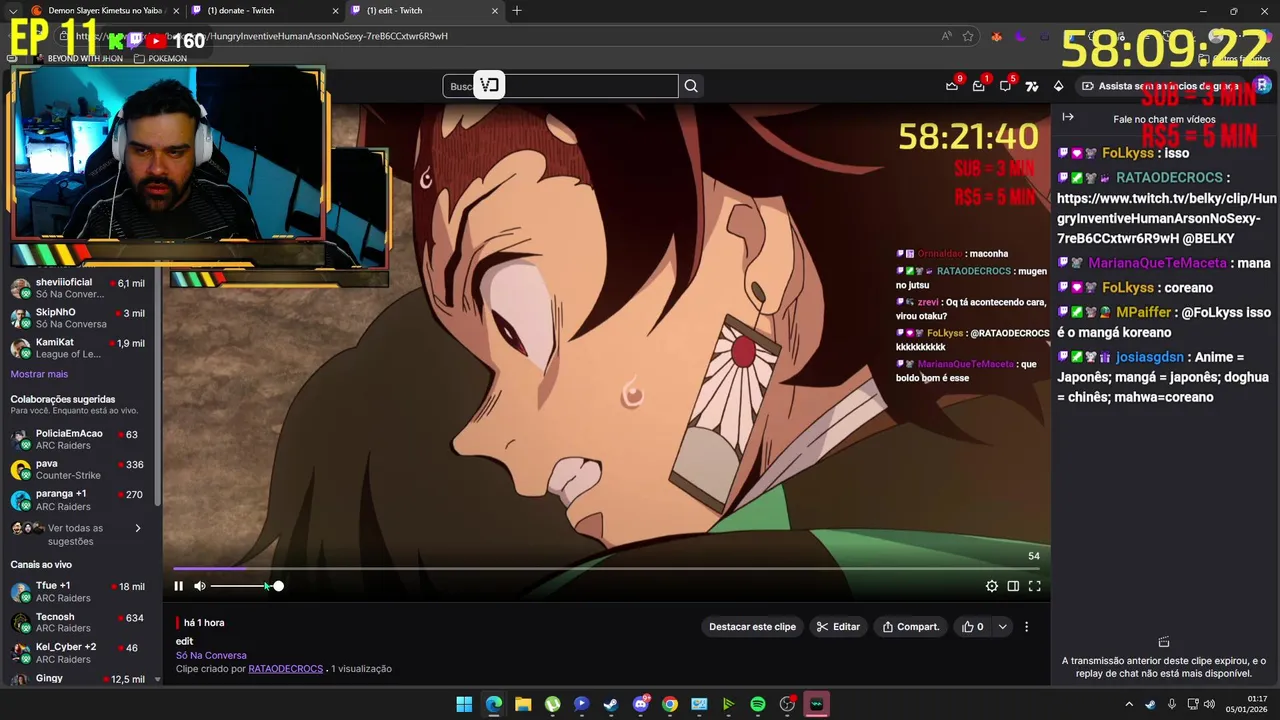This screenshot has width=1280, height=720.
Task: Open pava Counter-Strike channel
Action: 78,469
